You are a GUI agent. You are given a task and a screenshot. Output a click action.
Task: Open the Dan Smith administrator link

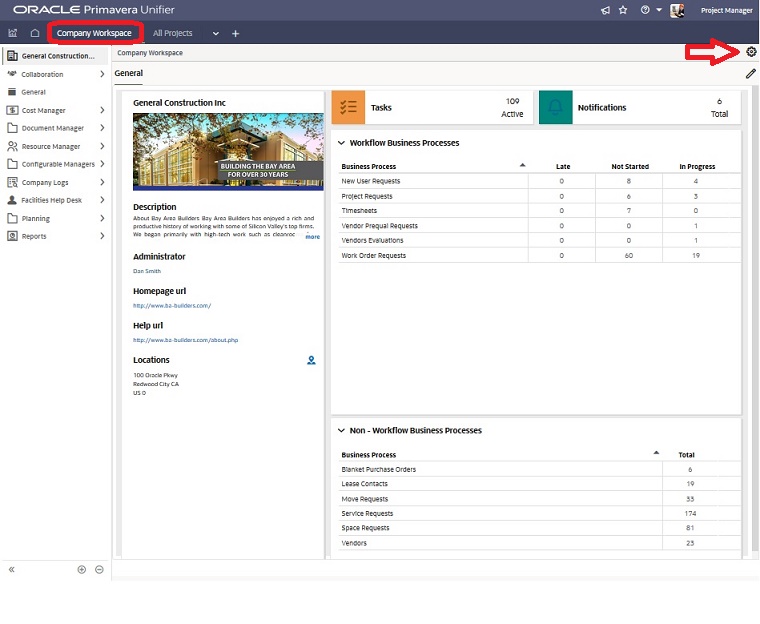147,271
